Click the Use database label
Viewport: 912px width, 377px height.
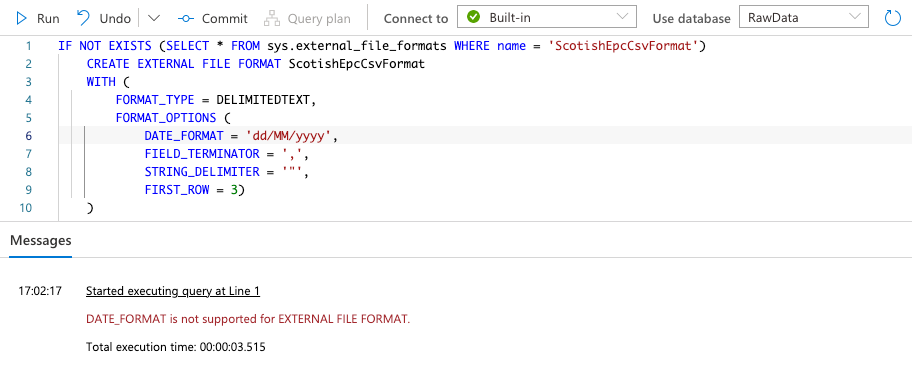(691, 19)
